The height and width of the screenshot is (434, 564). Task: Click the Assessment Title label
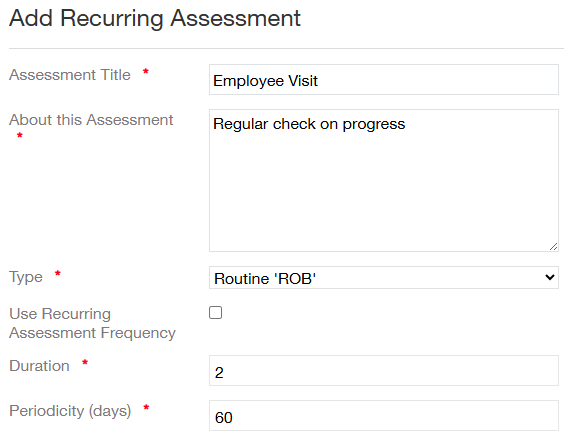pos(70,75)
